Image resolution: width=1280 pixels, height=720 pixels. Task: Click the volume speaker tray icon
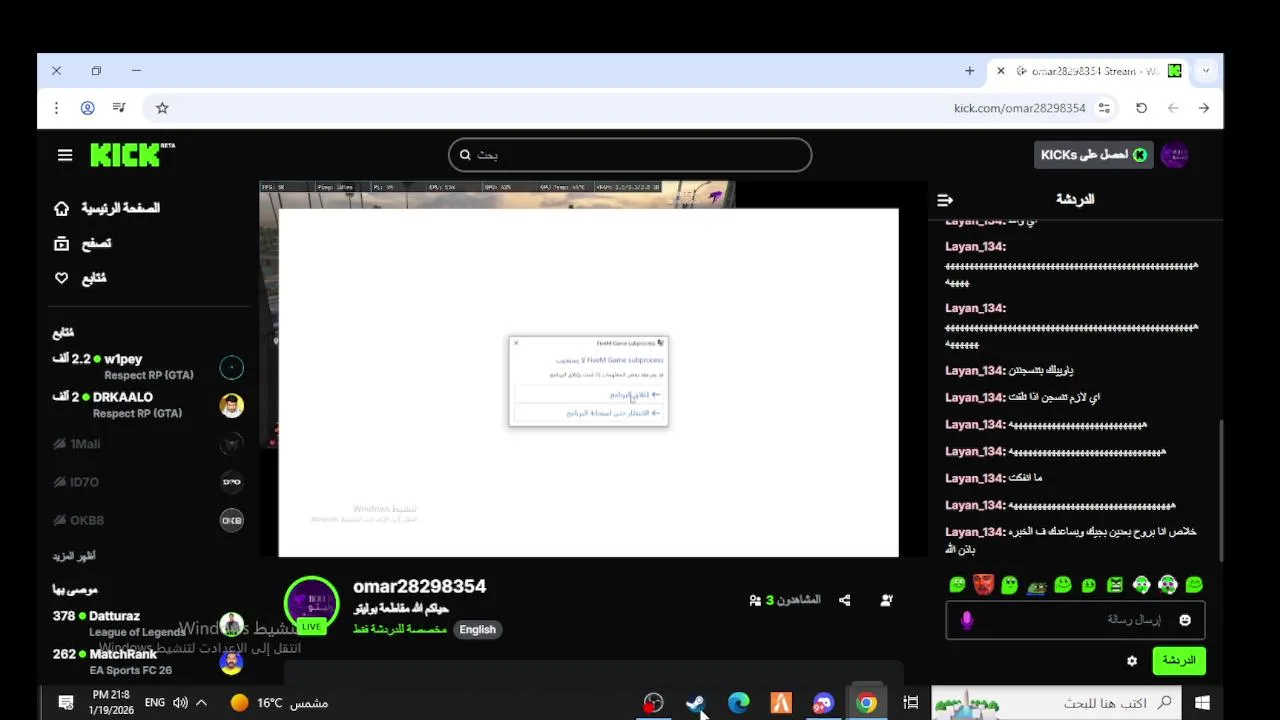pos(180,703)
